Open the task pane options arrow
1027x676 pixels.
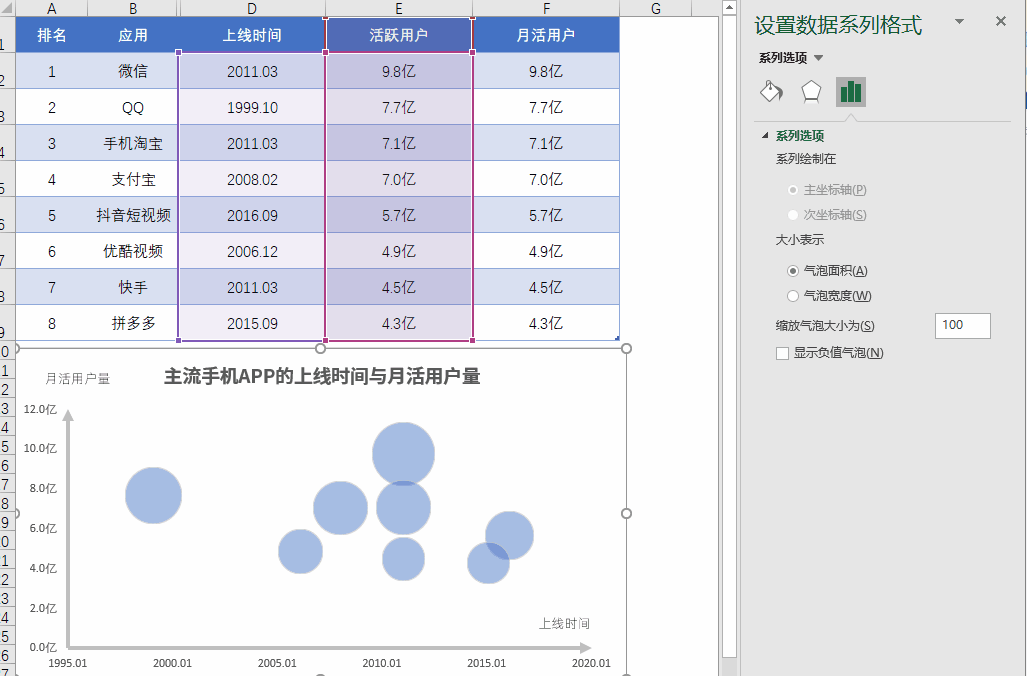[960, 22]
